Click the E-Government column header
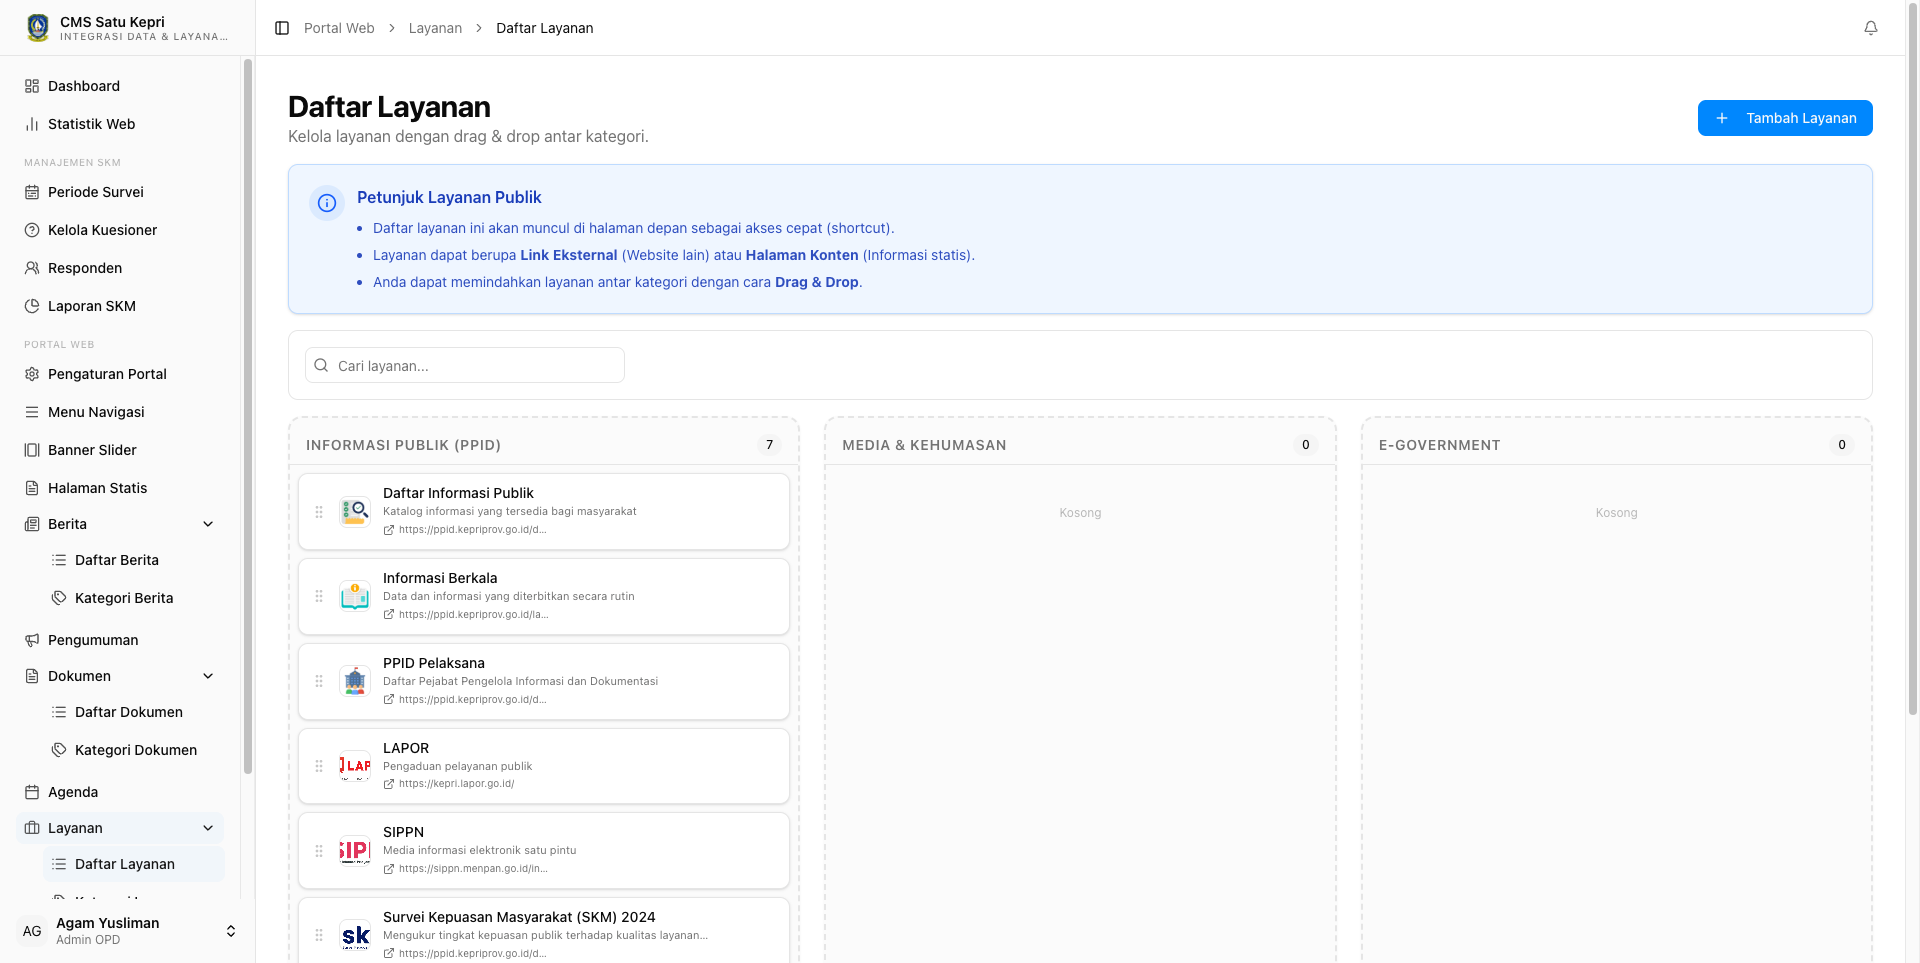 (1440, 445)
